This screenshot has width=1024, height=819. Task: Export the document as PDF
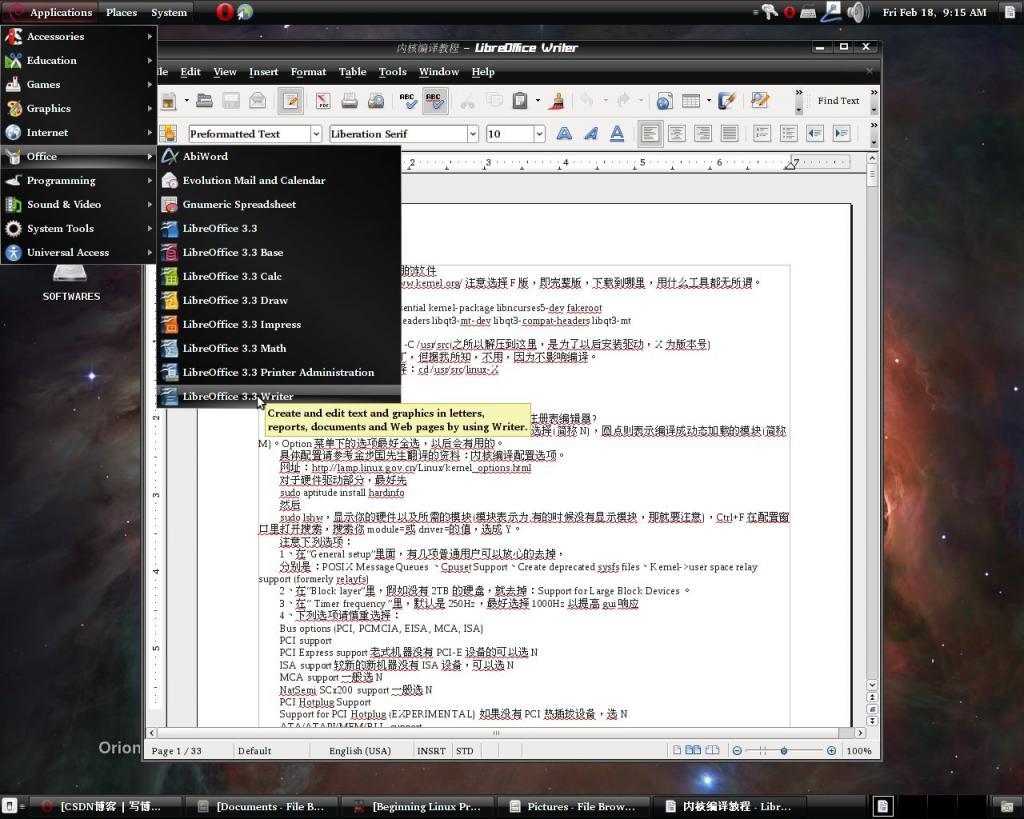[322, 101]
